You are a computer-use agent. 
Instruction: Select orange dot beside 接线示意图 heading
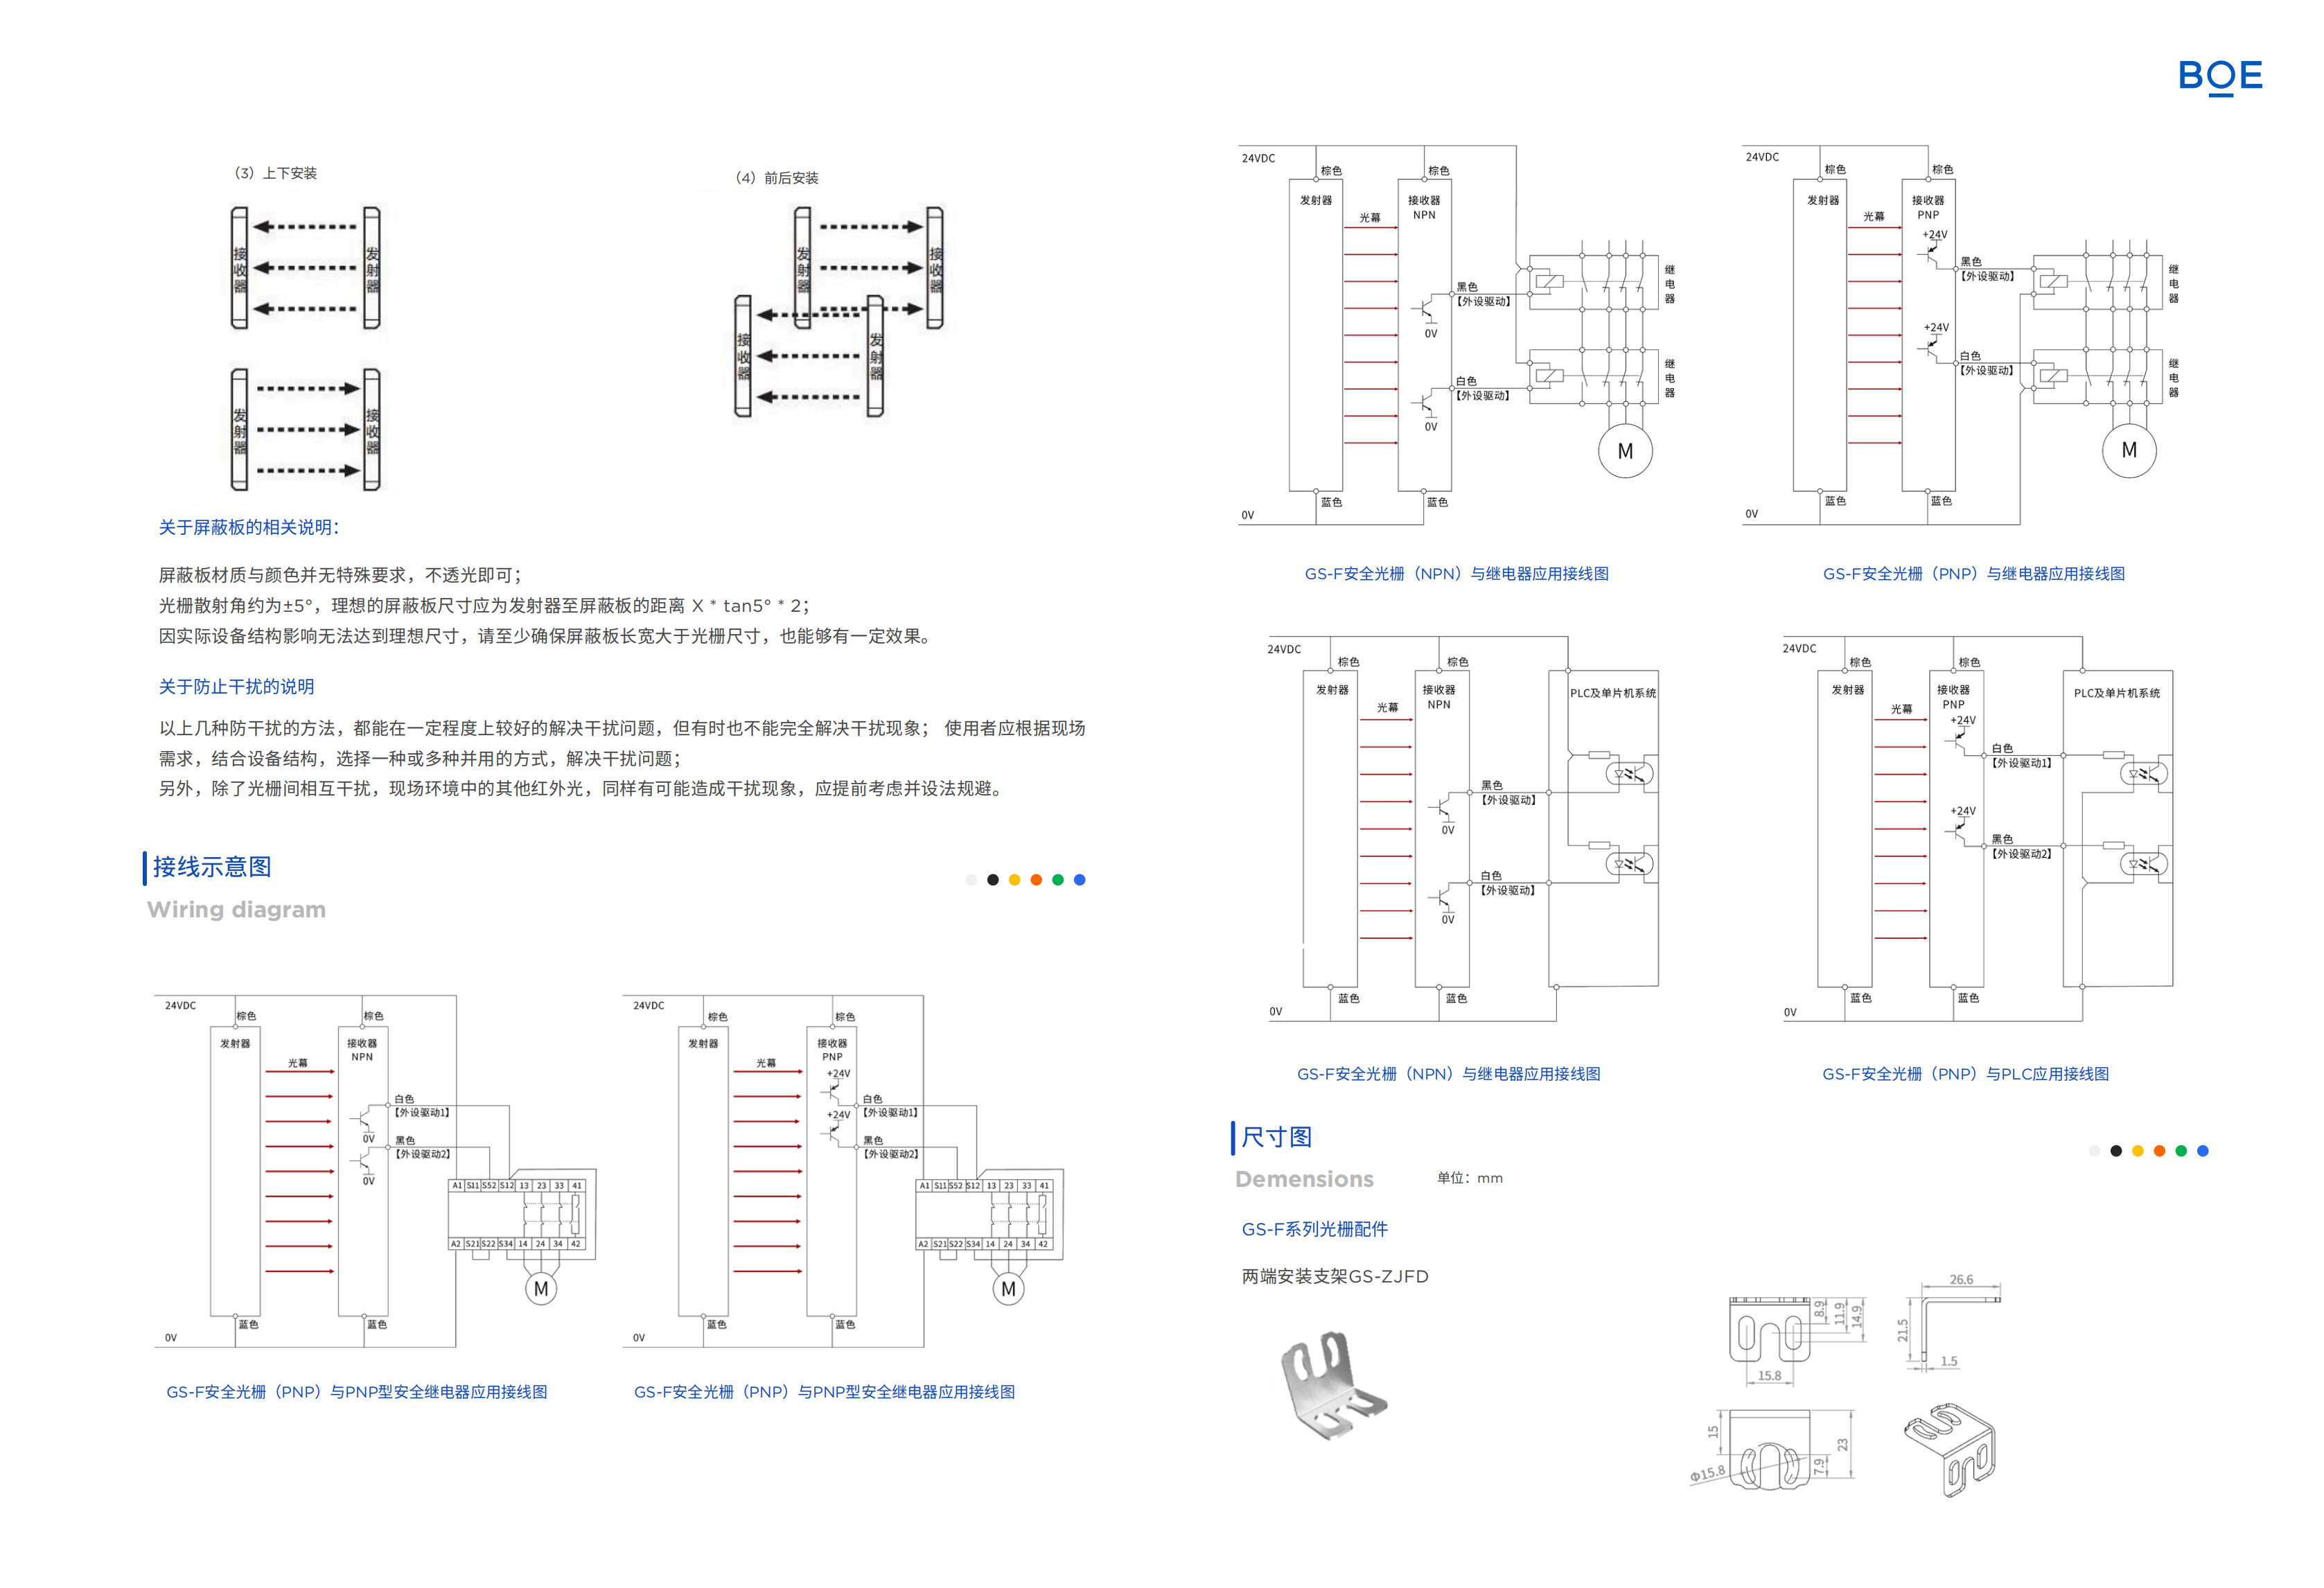coord(1036,880)
